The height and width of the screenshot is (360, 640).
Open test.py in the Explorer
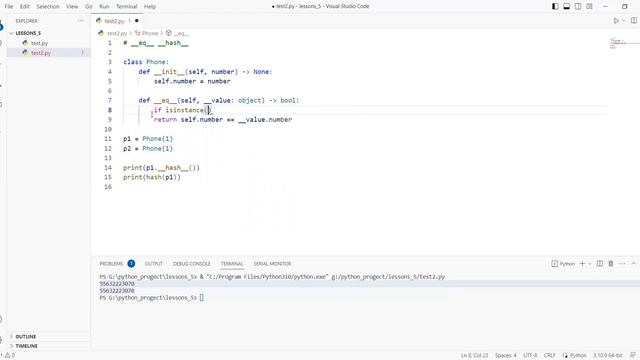coord(39,43)
